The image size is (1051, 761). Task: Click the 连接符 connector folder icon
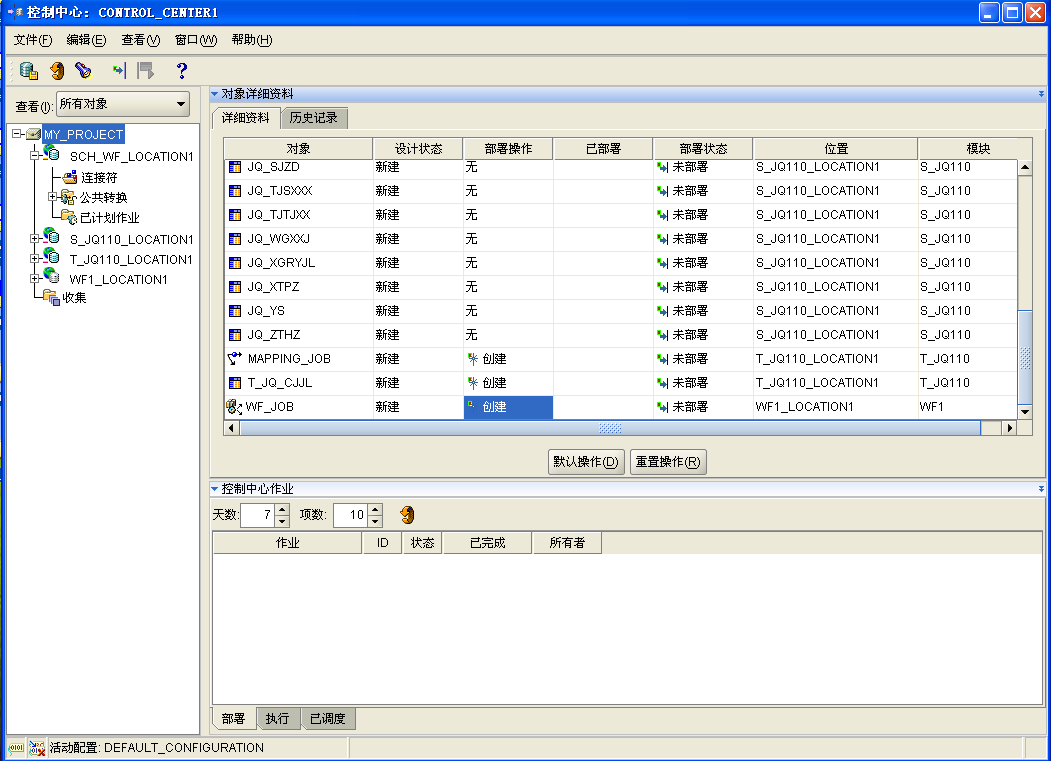(x=70, y=178)
